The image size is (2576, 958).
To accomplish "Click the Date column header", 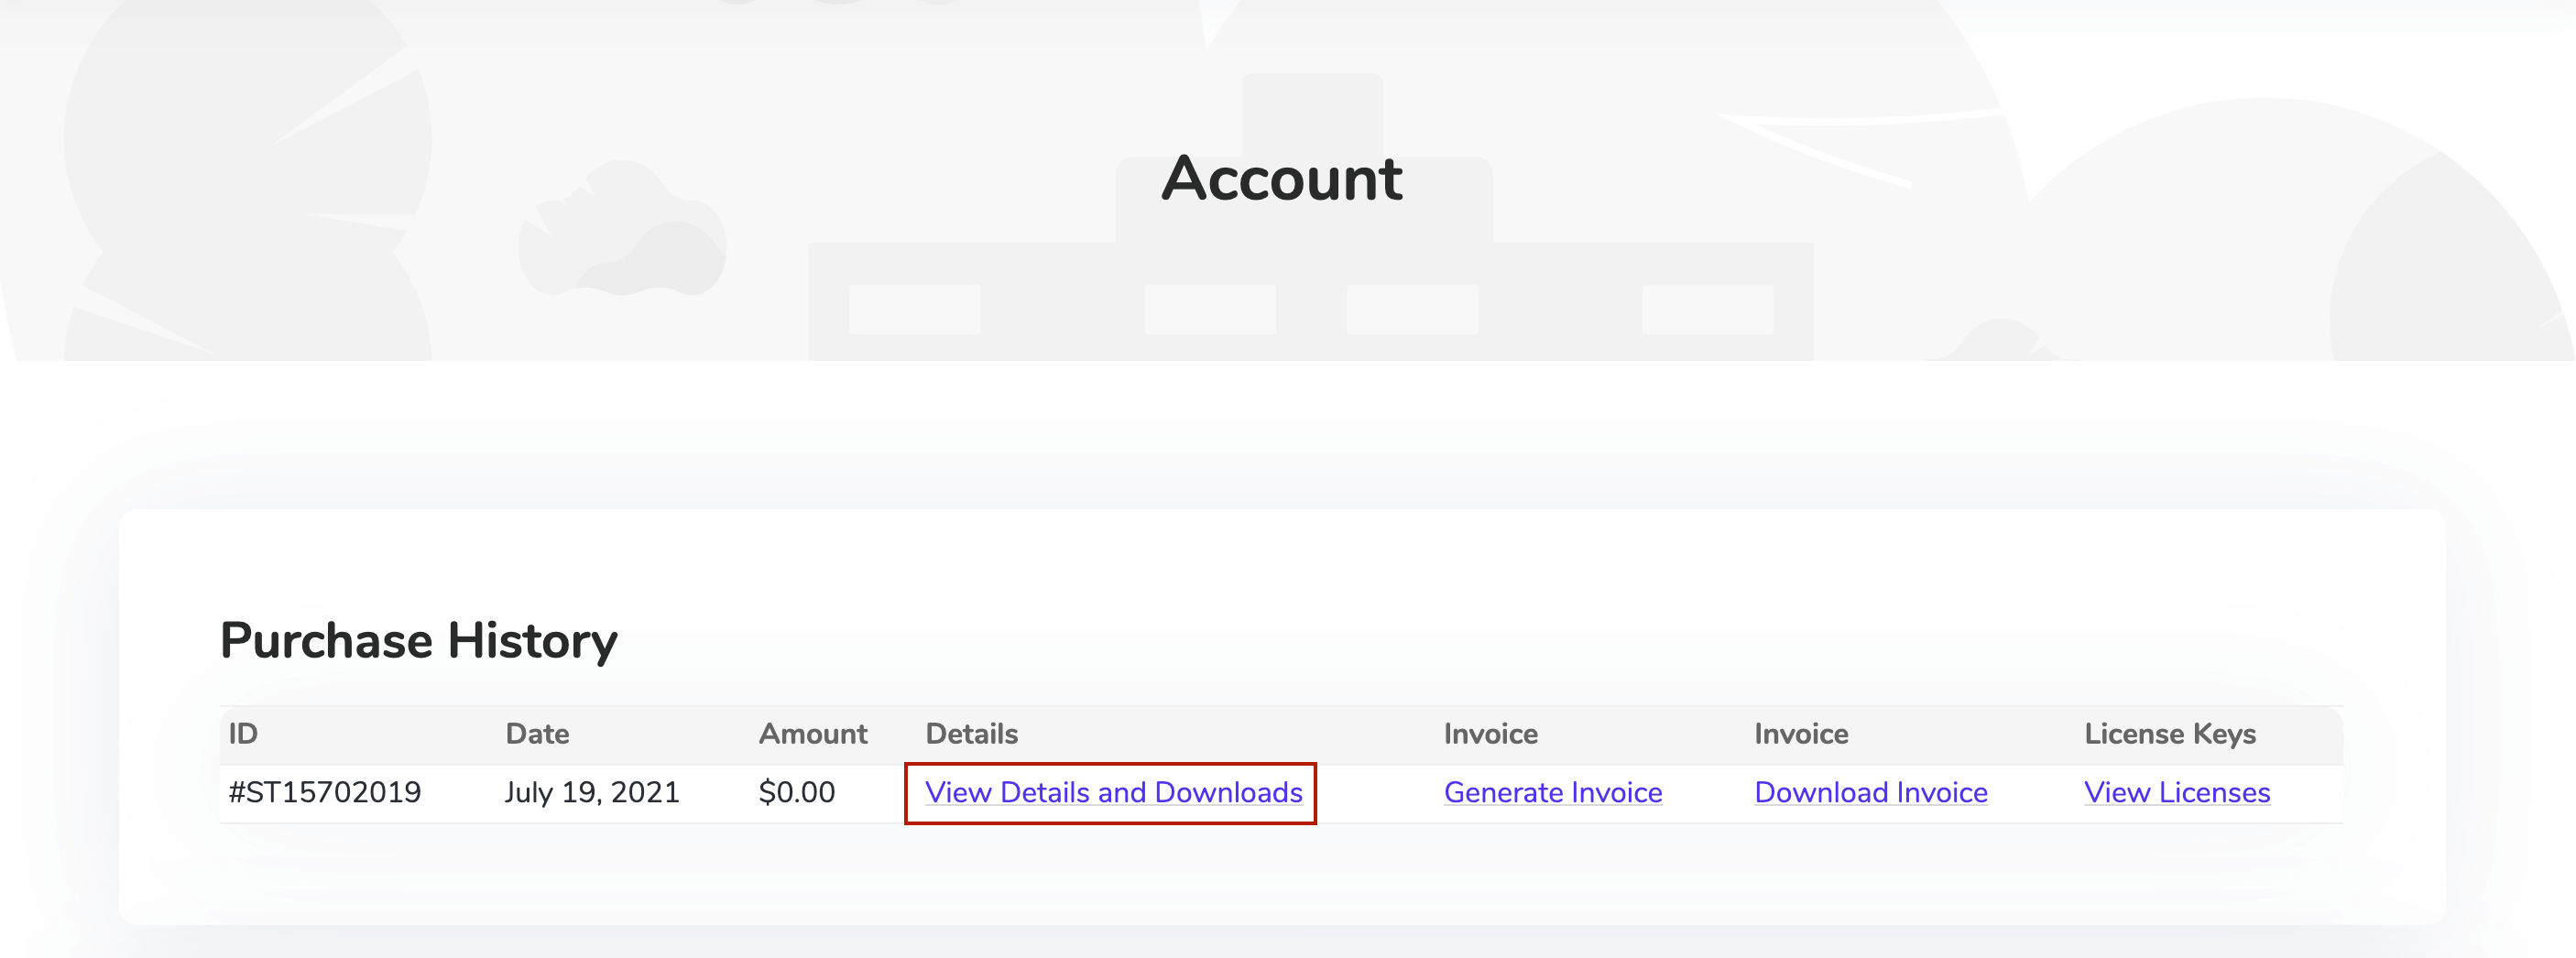I will [x=537, y=734].
